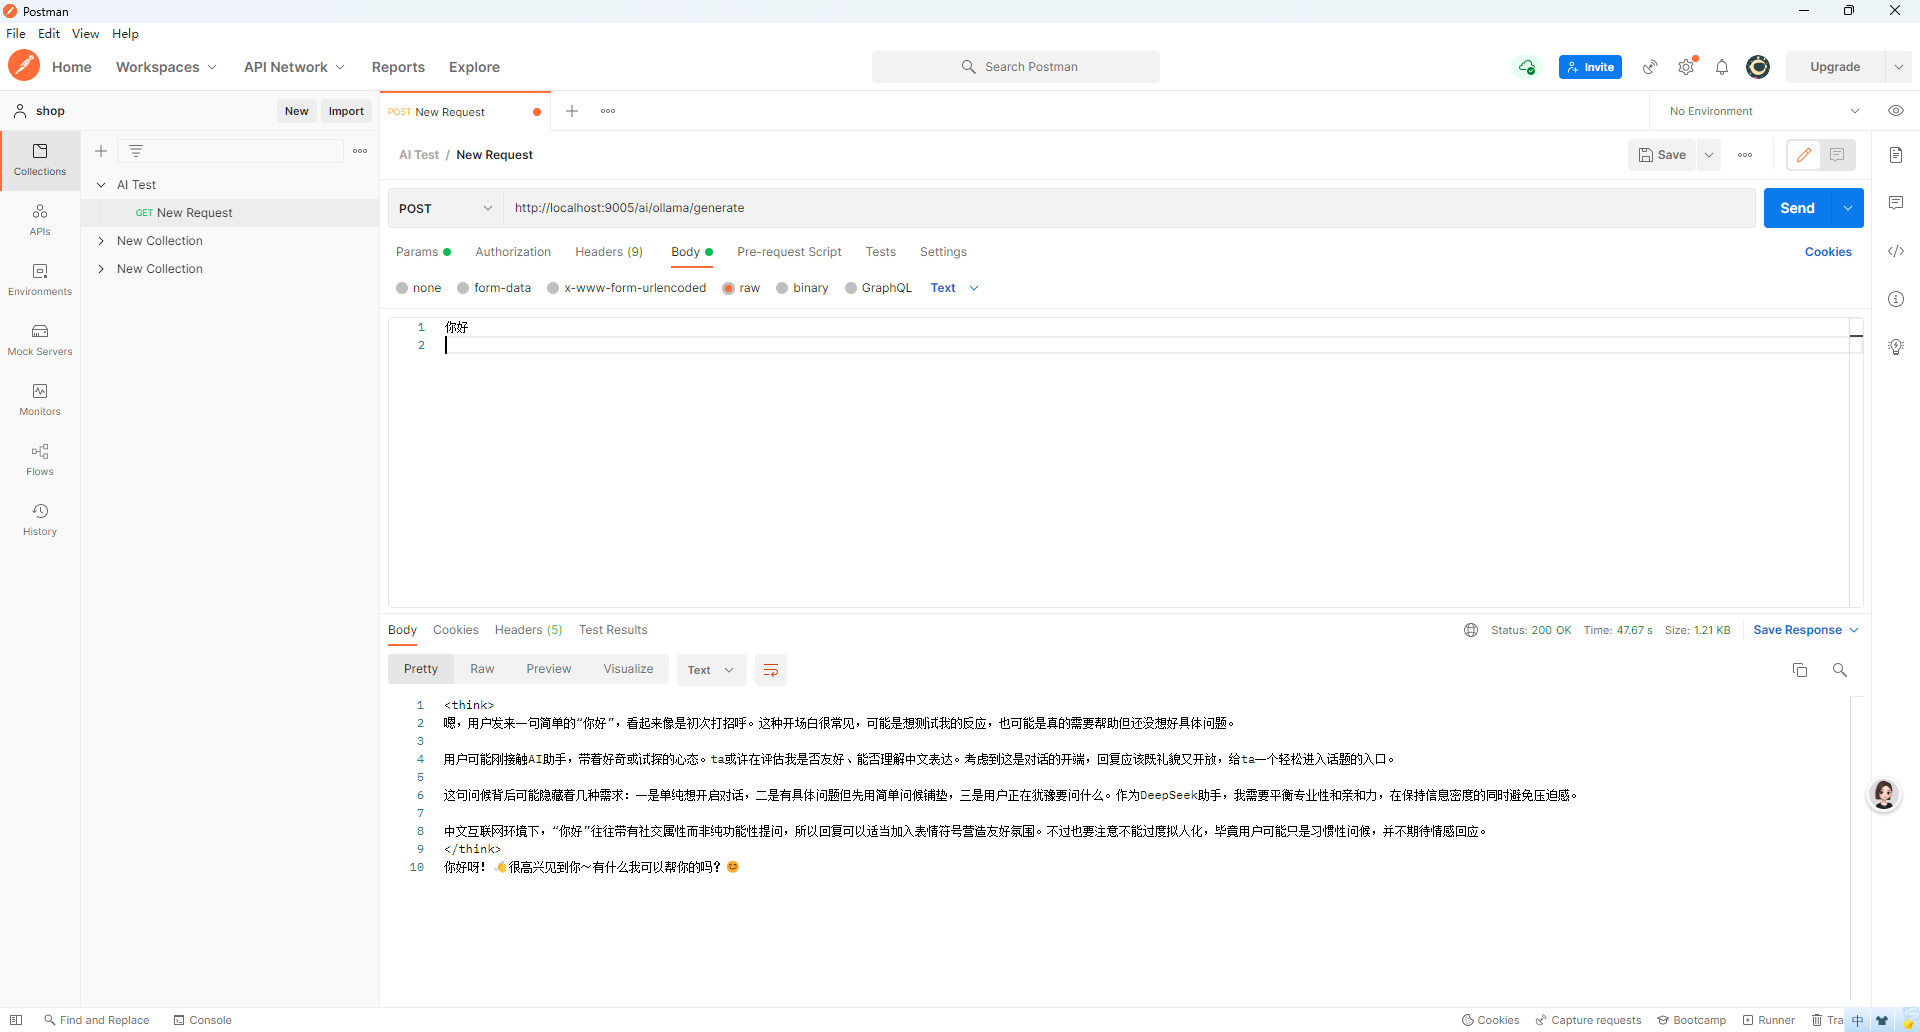Click the network globe icon near status

coord(1471,630)
